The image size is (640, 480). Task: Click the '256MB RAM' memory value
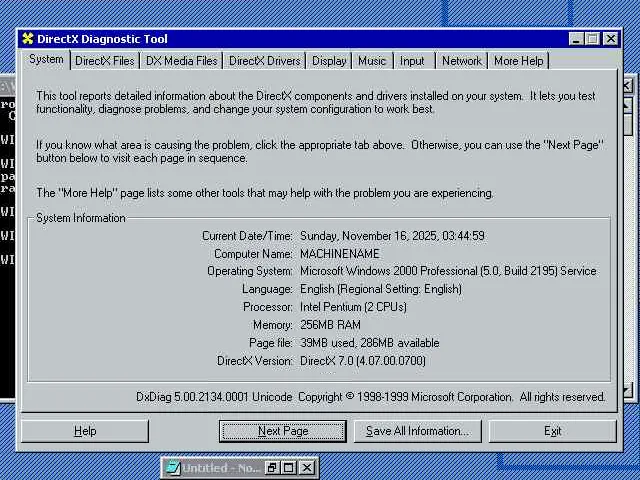(x=330, y=325)
